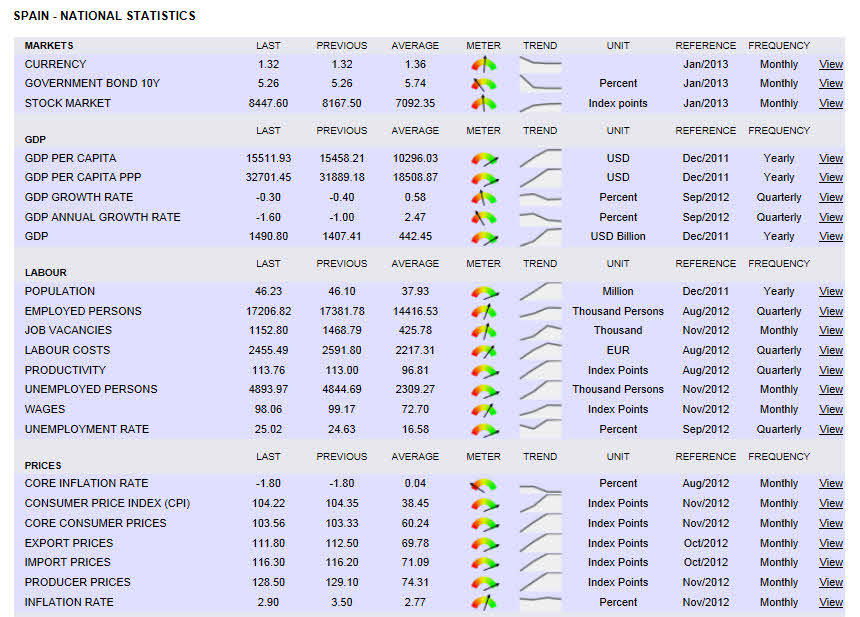
Task: Click the Core Inflation Rate meter gauge
Action: [484, 484]
